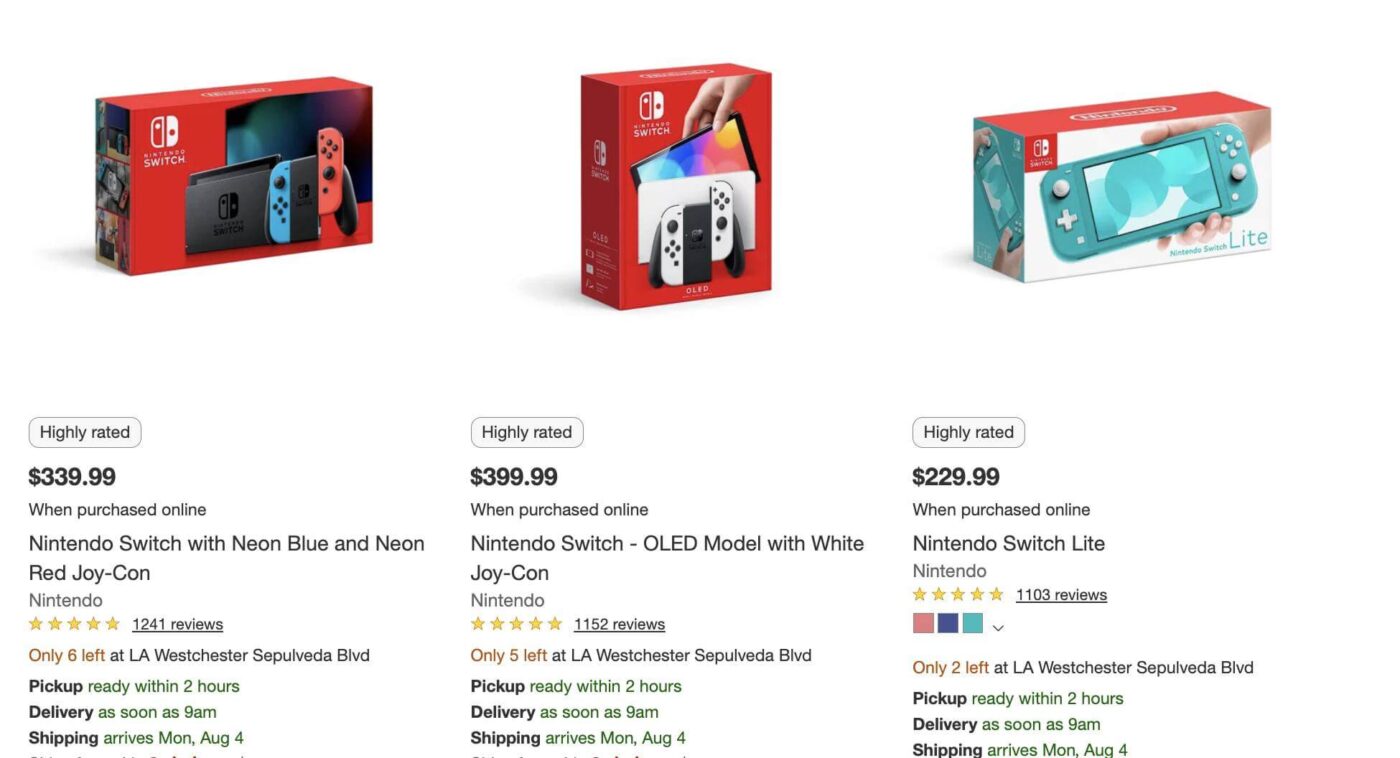Click star rating for the OLED Model
1400x758 pixels.
(517, 624)
